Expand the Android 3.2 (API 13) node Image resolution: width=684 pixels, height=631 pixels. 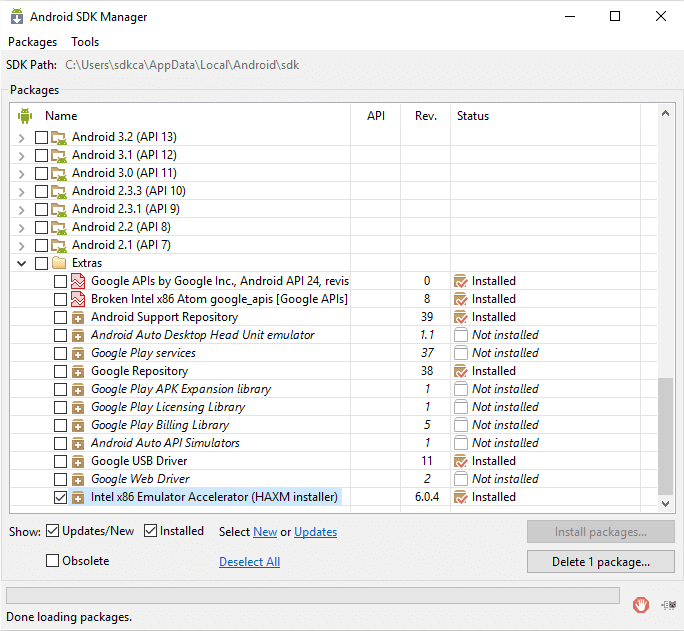coord(21,138)
